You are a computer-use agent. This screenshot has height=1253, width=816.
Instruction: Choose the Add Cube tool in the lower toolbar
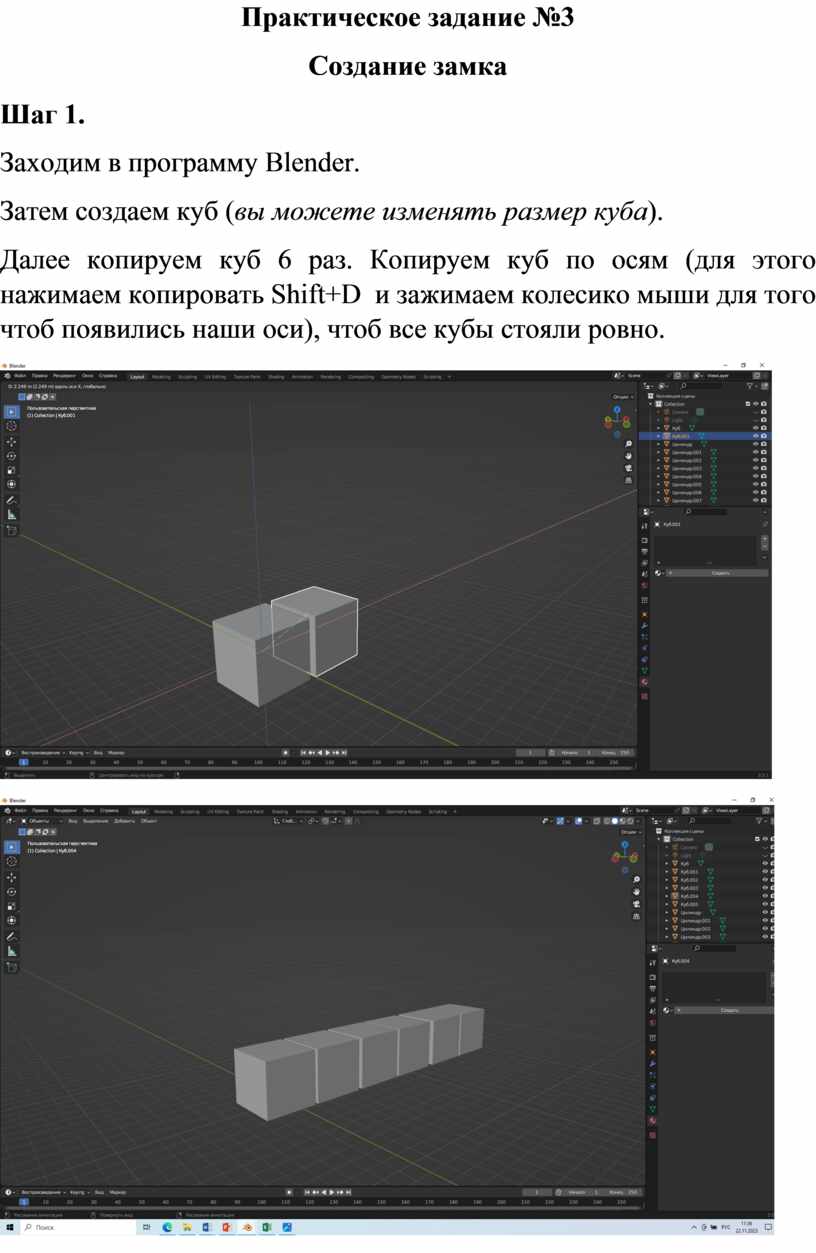[x=11, y=966]
